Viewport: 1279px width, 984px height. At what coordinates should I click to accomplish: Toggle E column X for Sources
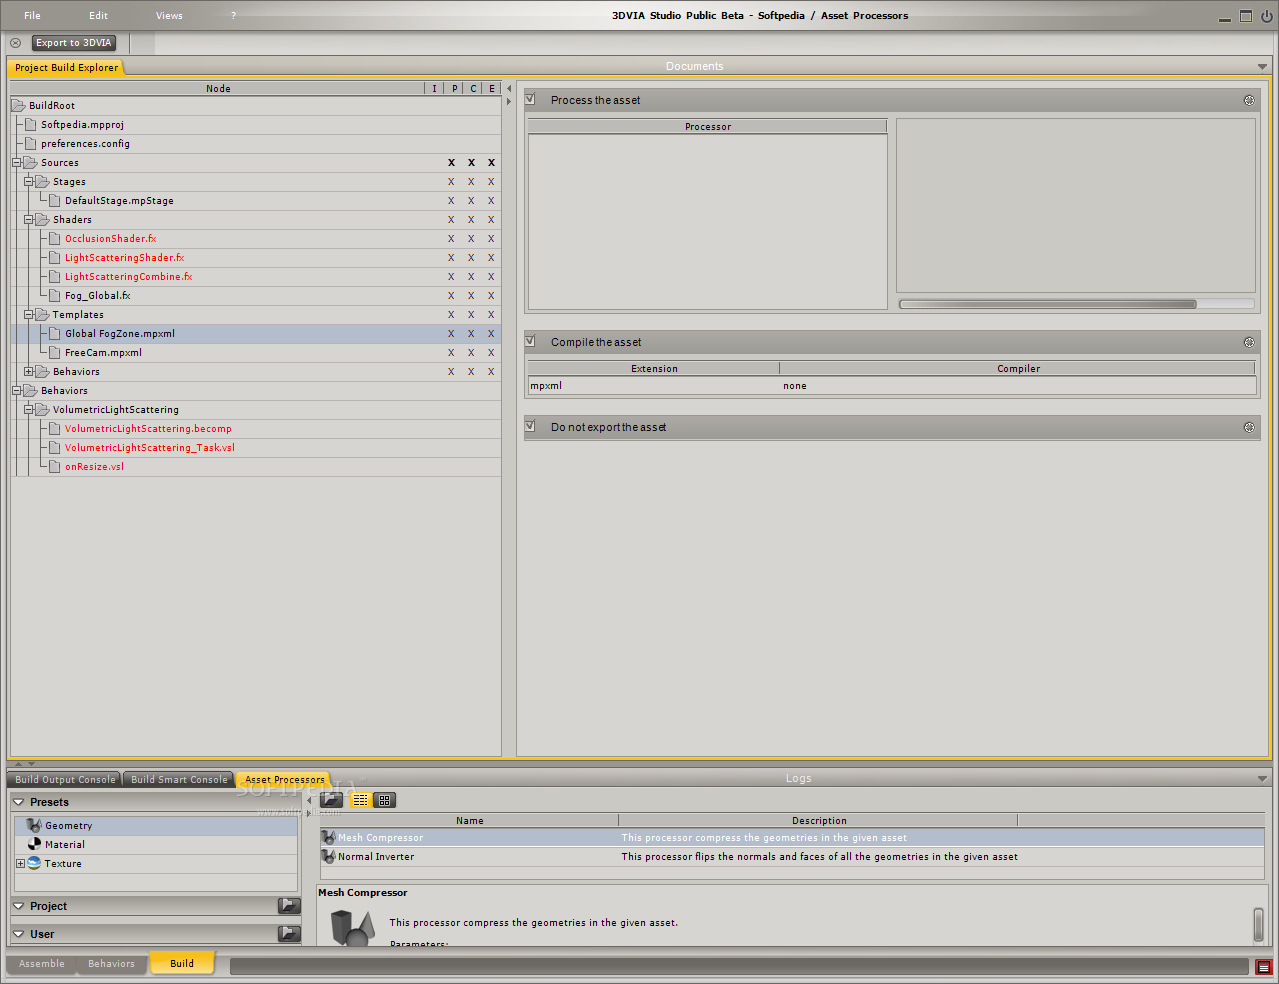491,163
